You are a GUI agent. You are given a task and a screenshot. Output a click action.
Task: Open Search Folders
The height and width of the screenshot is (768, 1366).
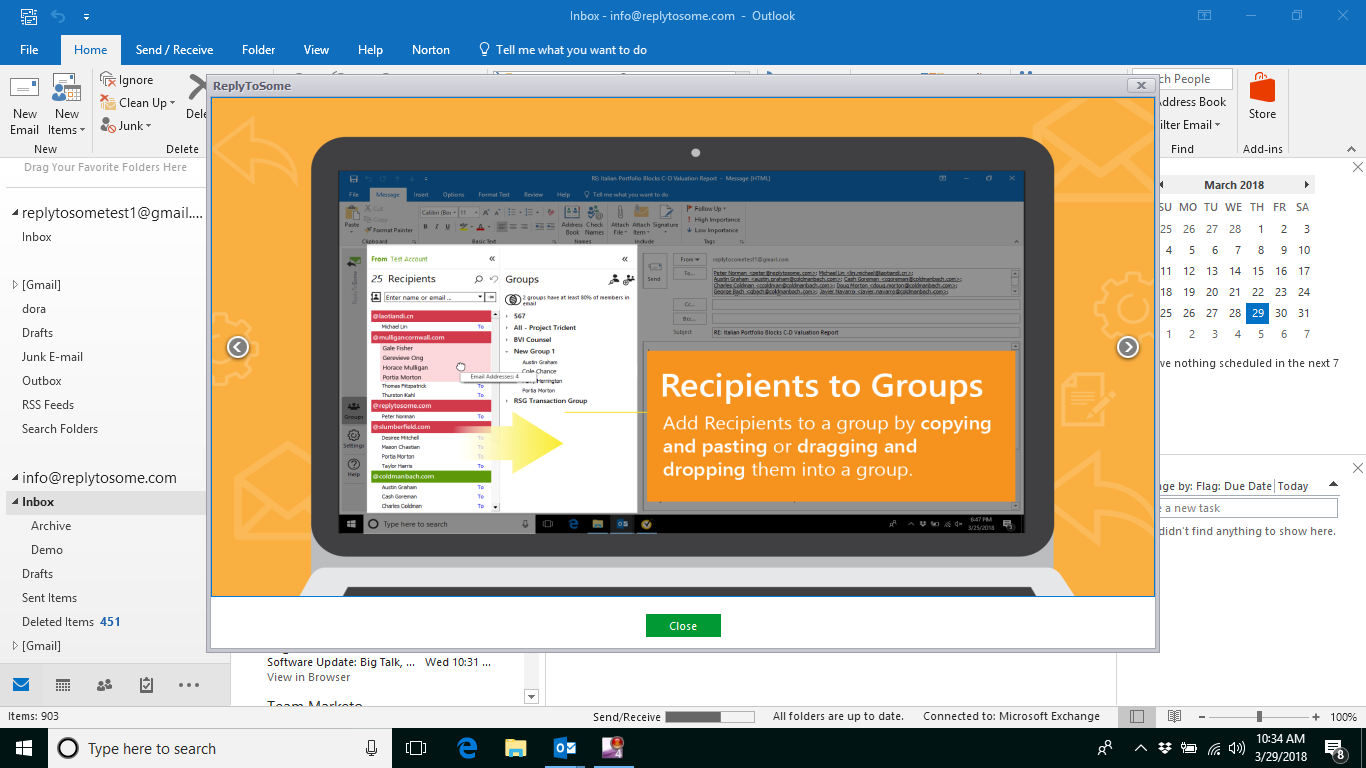coord(60,429)
